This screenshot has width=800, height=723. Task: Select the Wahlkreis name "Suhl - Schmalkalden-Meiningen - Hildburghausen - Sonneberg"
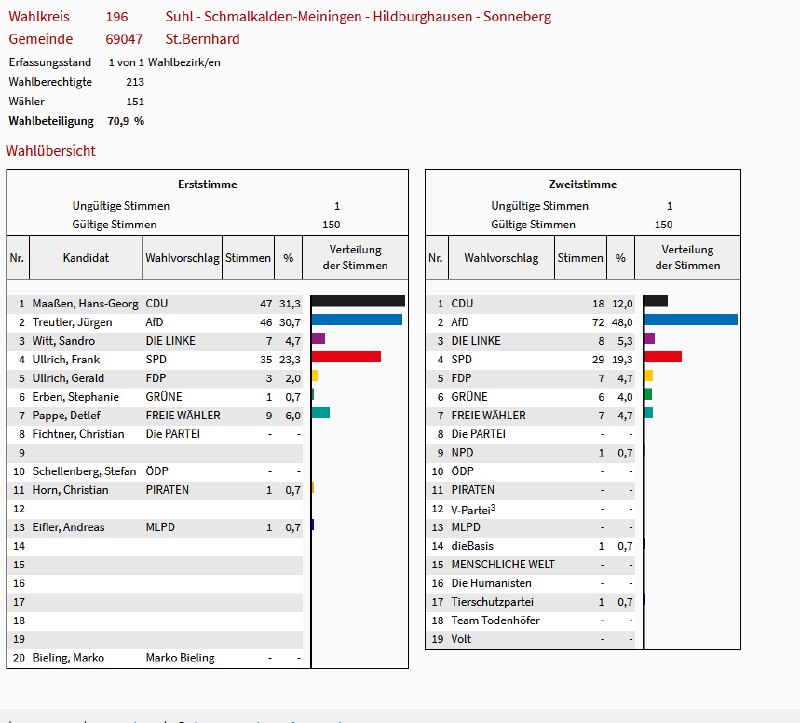[x=358, y=17]
